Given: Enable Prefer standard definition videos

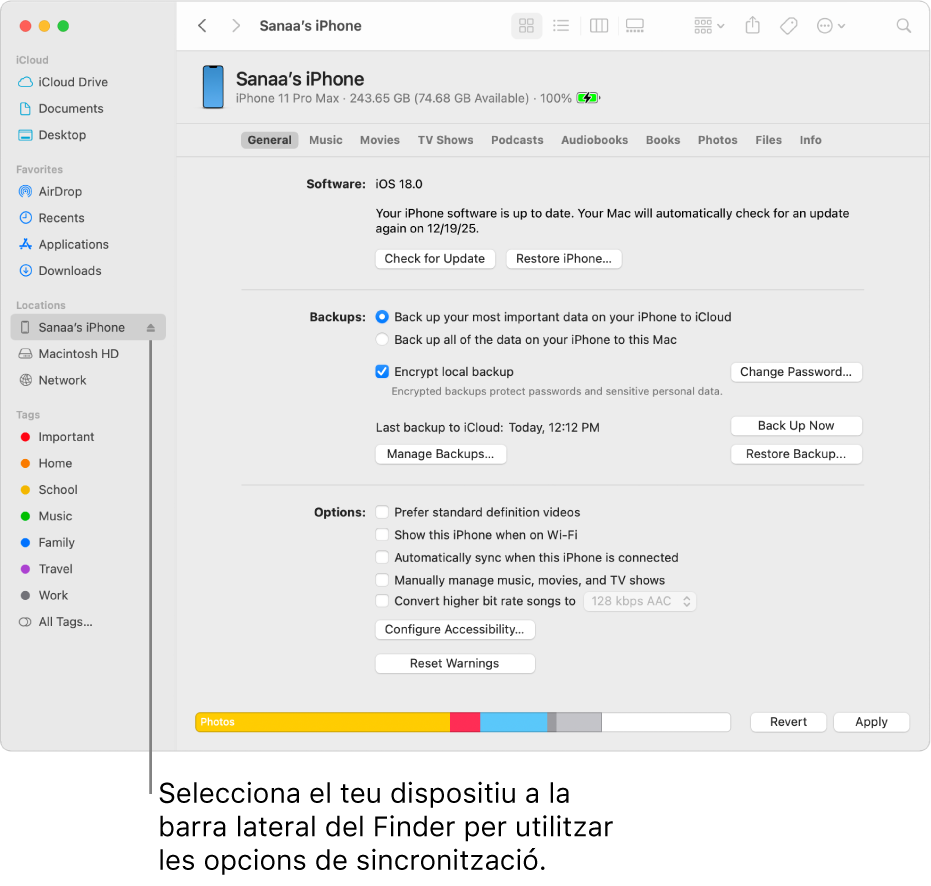Looking at the screenshot, I should 382,512.
